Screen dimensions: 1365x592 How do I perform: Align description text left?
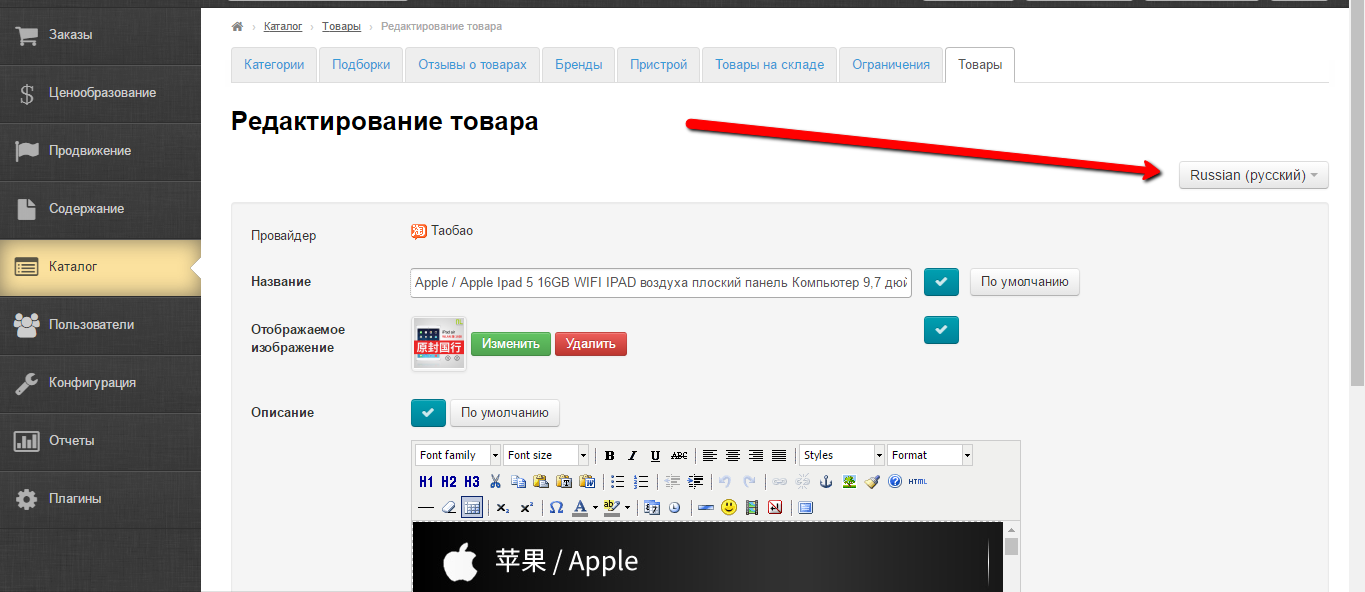coord(709,455)
